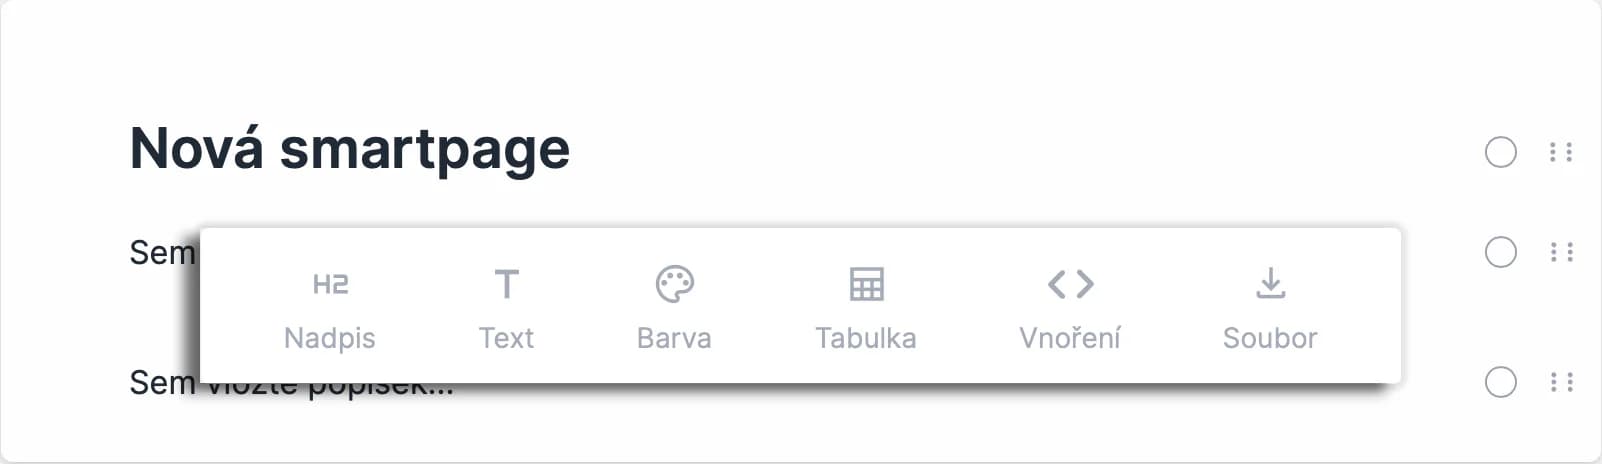The height and width of the screenshot is (464, 1602).
Task: Click the Text label under T icon
Action: pyautogui.click(x=507, y=338)
